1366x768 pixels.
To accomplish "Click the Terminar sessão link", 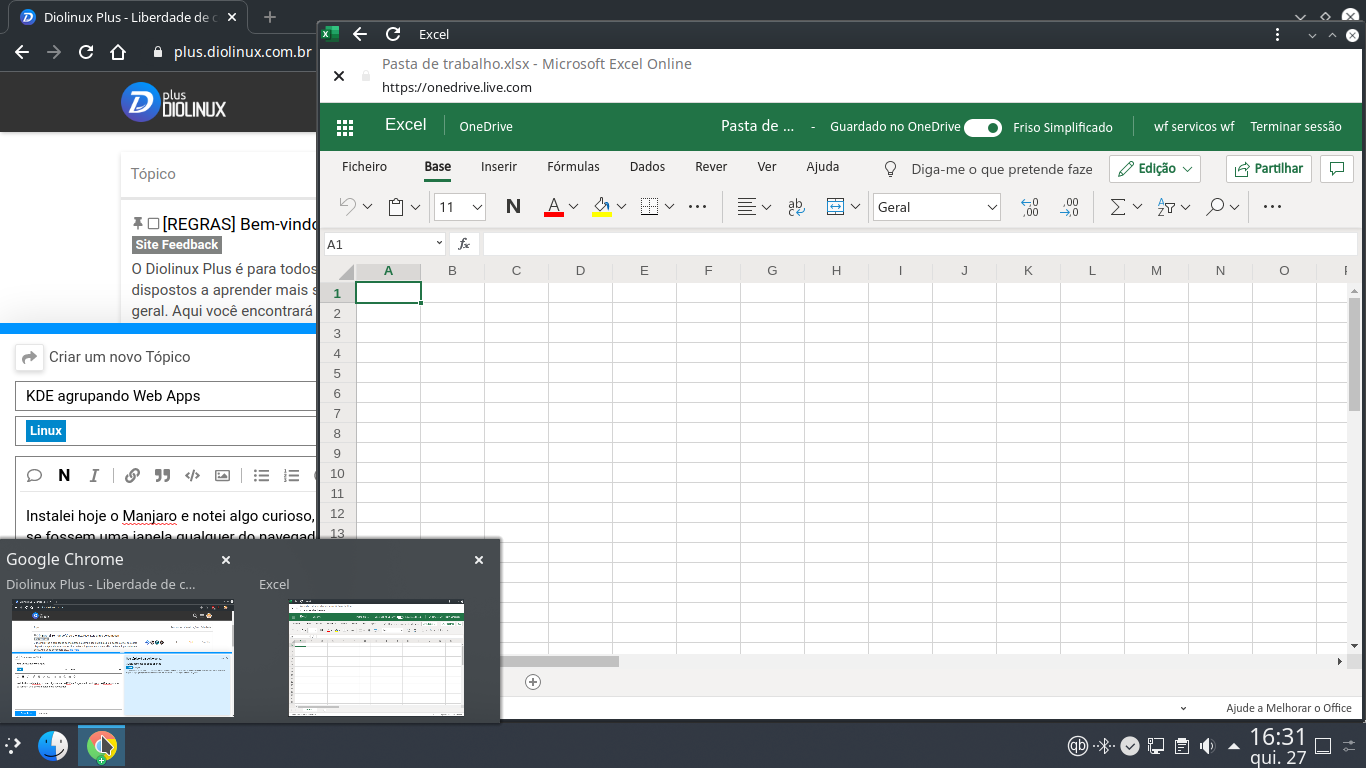I will point(1295,127).
